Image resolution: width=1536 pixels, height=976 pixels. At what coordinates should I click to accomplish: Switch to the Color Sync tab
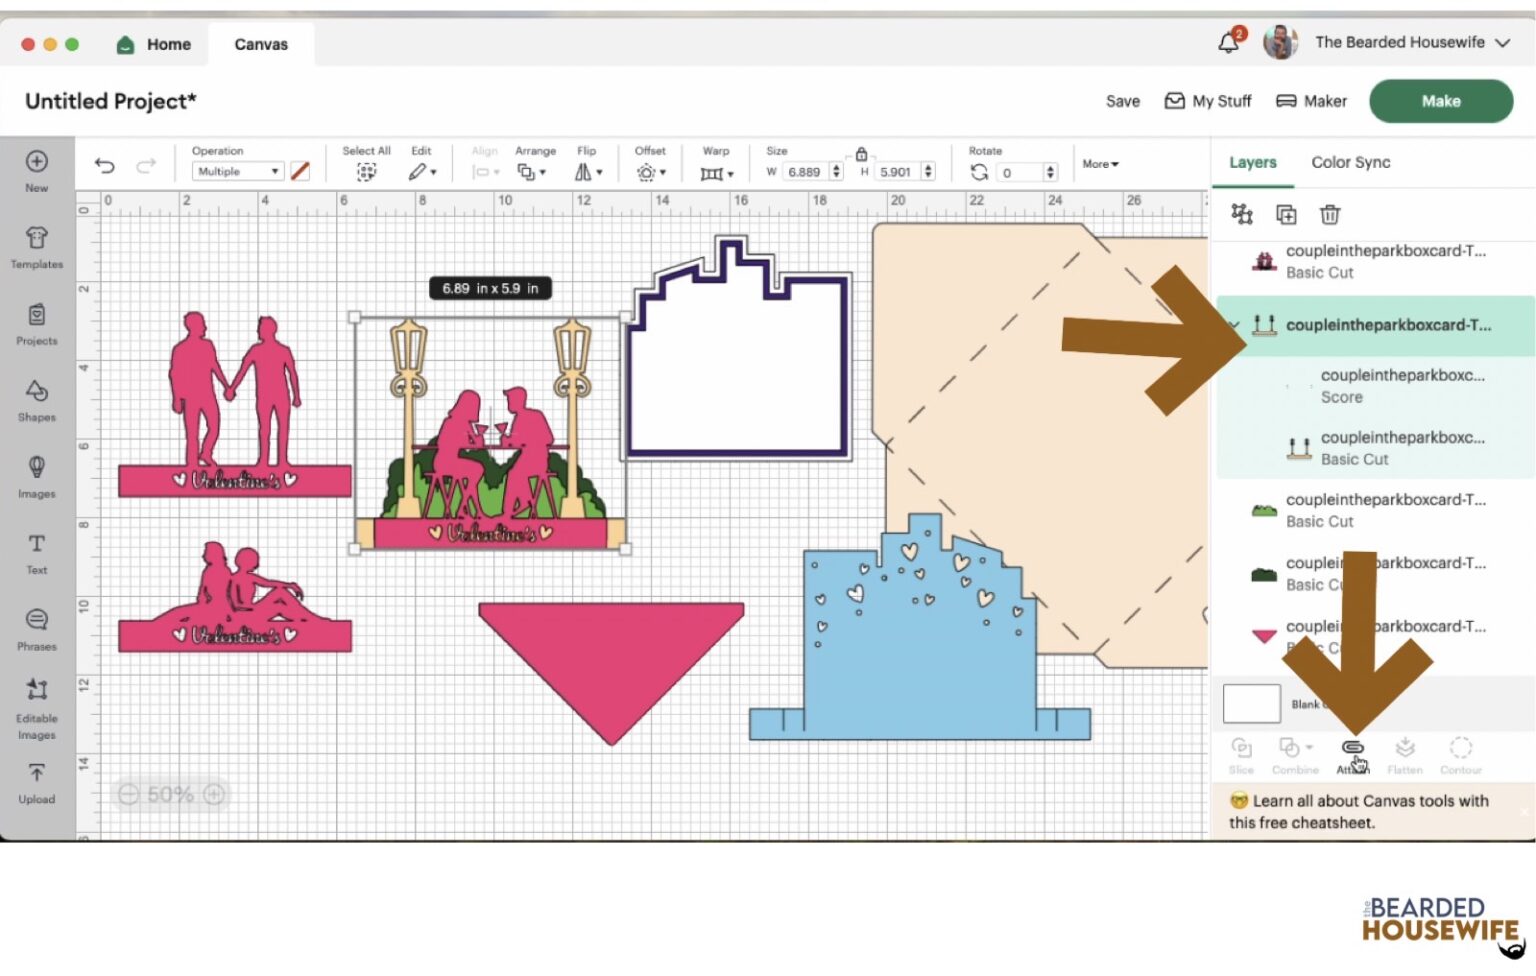pos(1350,163)
